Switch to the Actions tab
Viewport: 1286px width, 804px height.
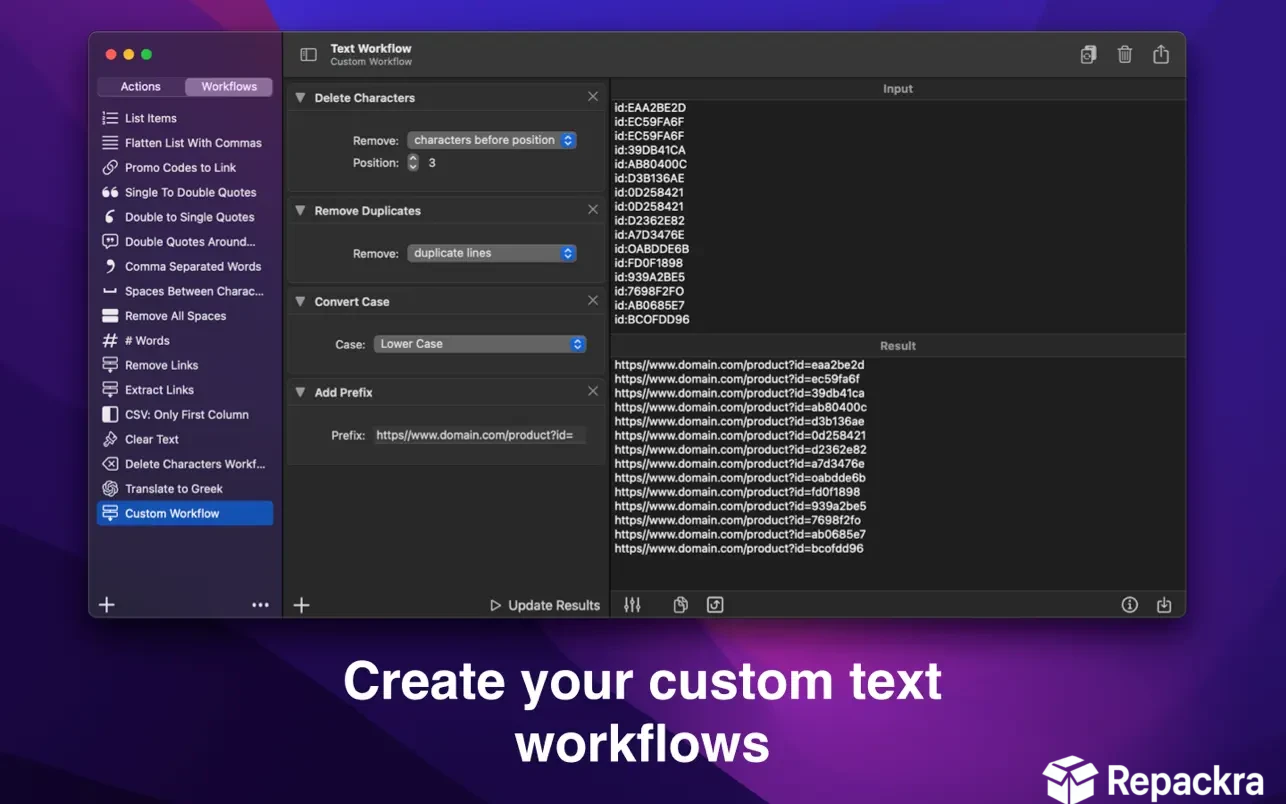[141, 87]
